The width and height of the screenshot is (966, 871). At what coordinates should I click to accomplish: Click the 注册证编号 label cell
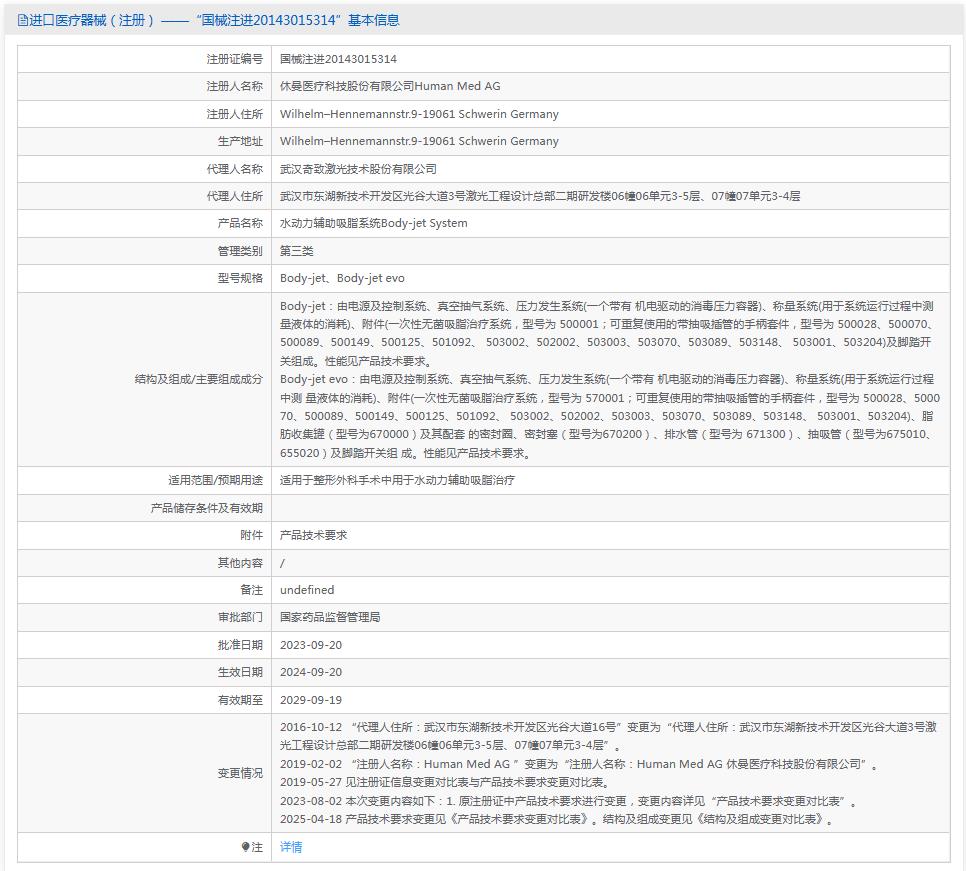pos(235,59)
